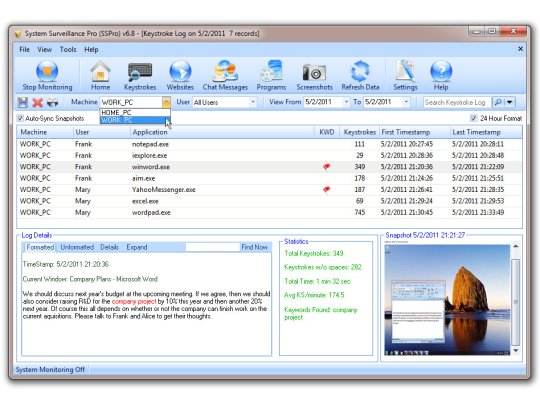
Task: Click the System Monitoring Off status text
Action: [50, 370]
